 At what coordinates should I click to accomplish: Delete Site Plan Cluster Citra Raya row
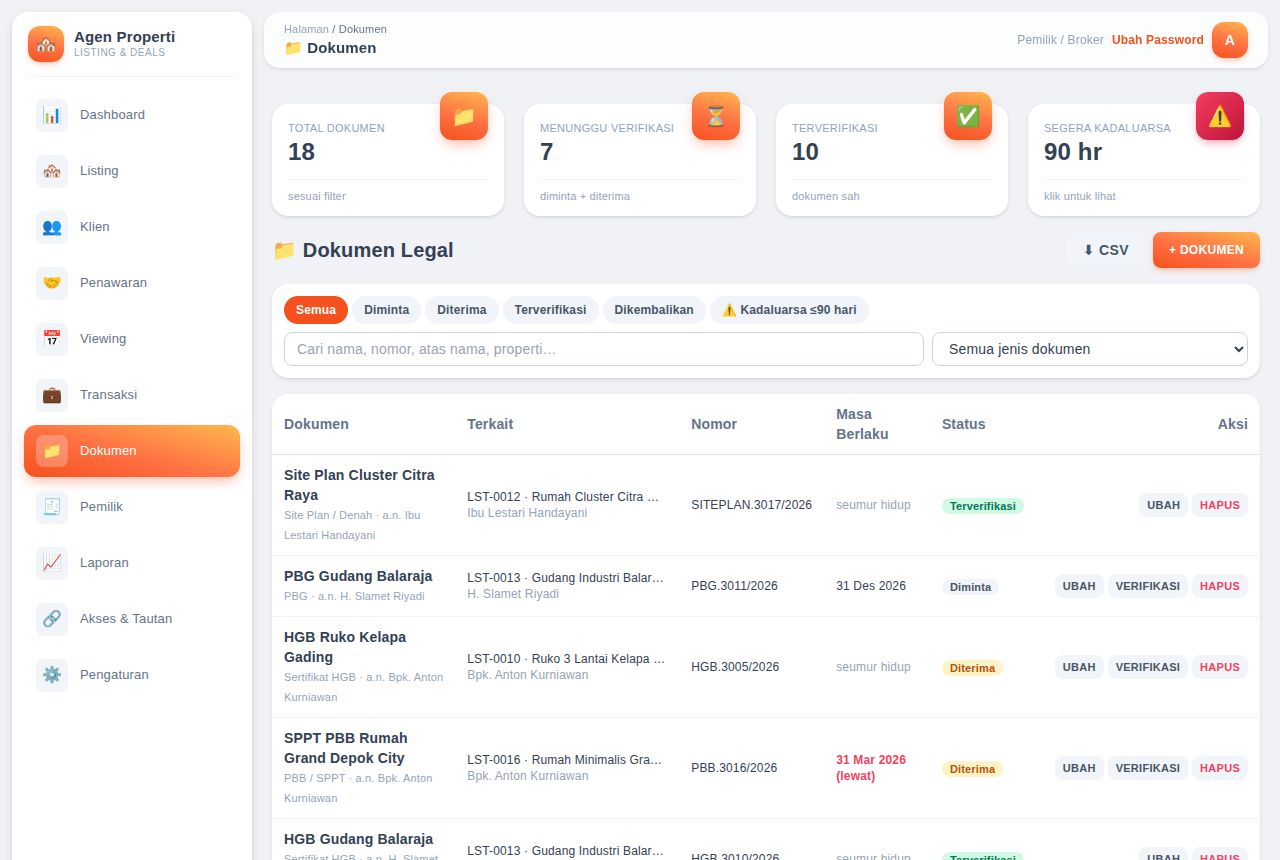[x=1220, y=505]
